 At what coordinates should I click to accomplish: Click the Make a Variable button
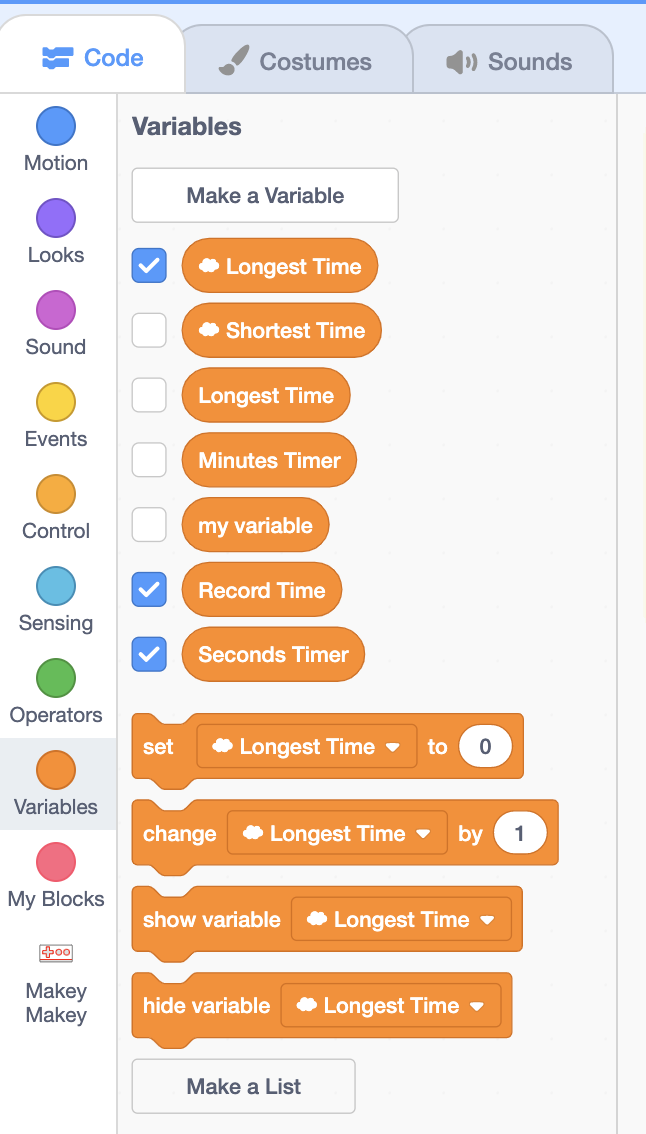pos(265,195)
